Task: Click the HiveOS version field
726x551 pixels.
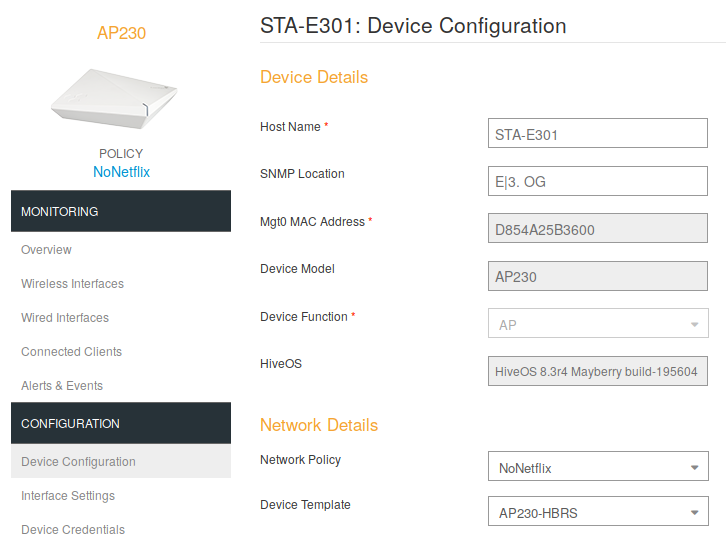Action: (597, 372)
